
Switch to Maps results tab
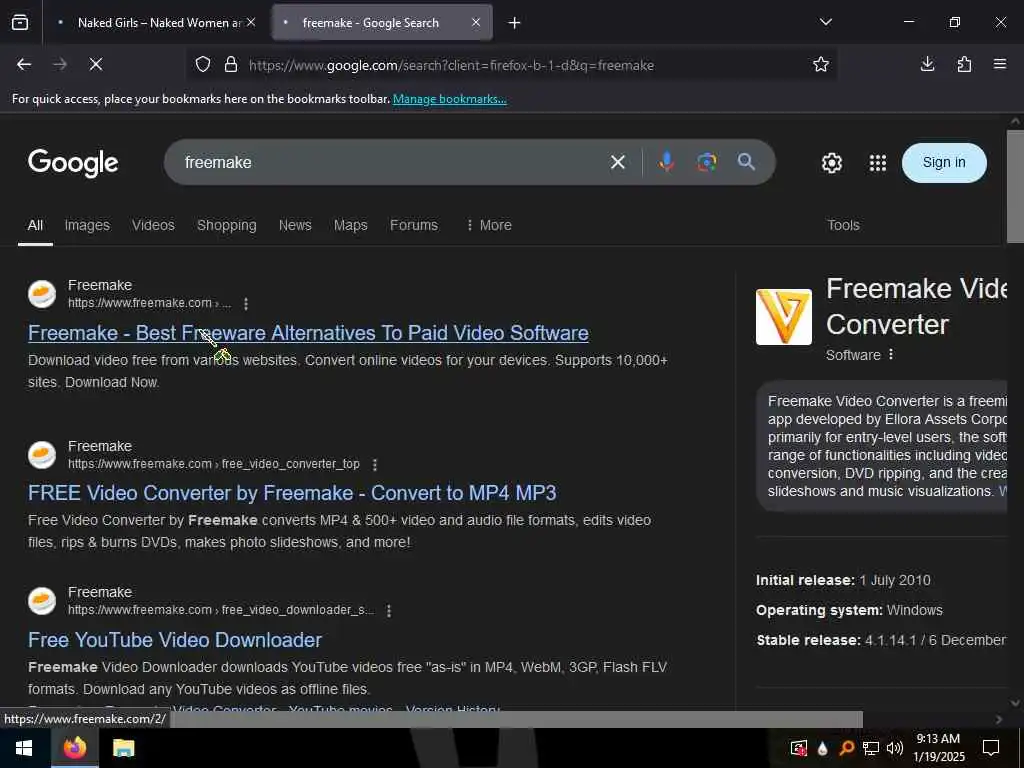tap(351, 225)
